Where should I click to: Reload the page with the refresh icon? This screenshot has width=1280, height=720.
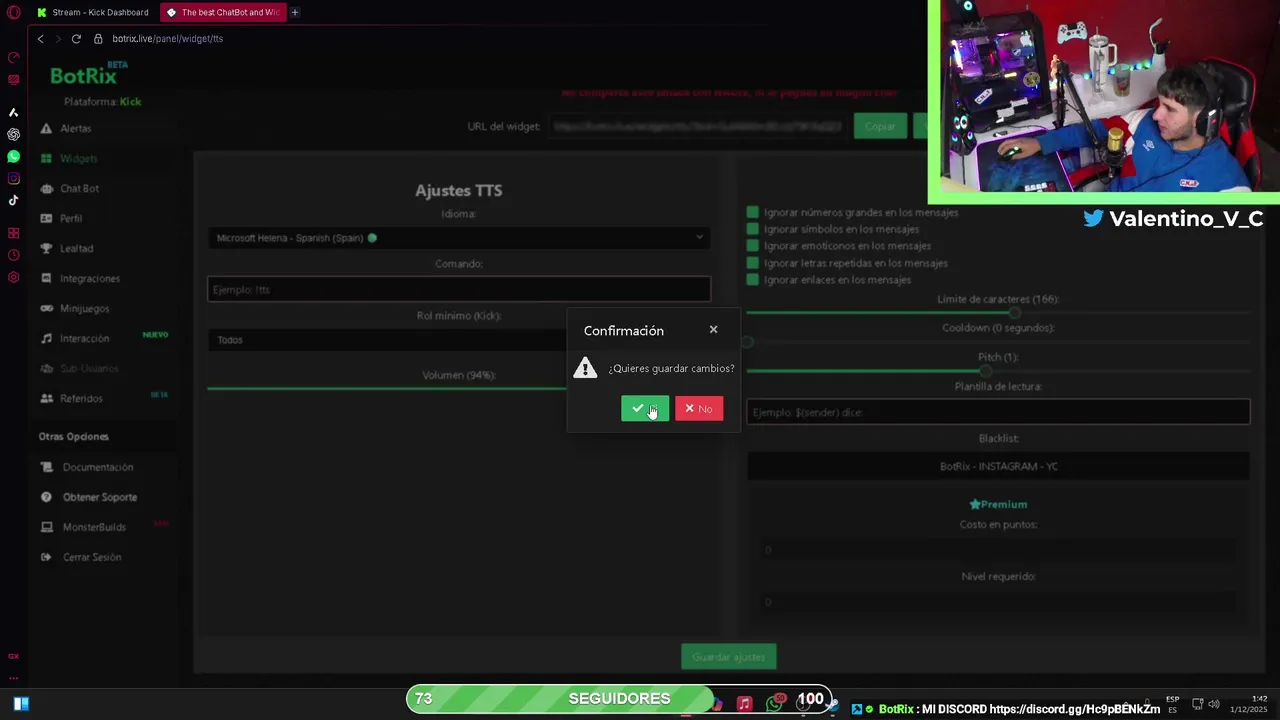pyautogui.click(x=76, y=39)
